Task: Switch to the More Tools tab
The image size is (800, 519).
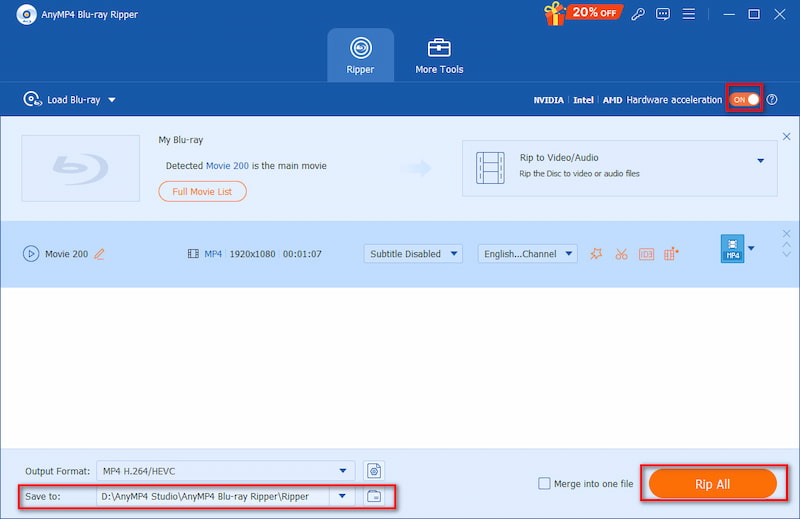Action: [x=439, y=56]
